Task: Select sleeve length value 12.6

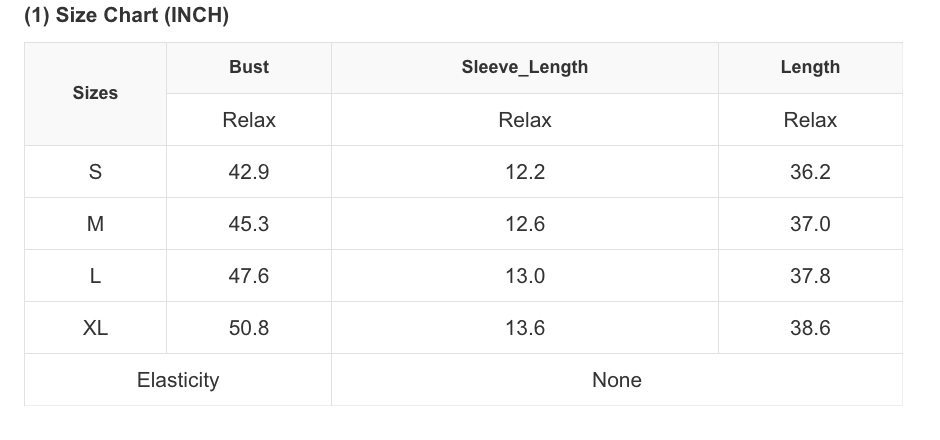Action: click(525, 224)
